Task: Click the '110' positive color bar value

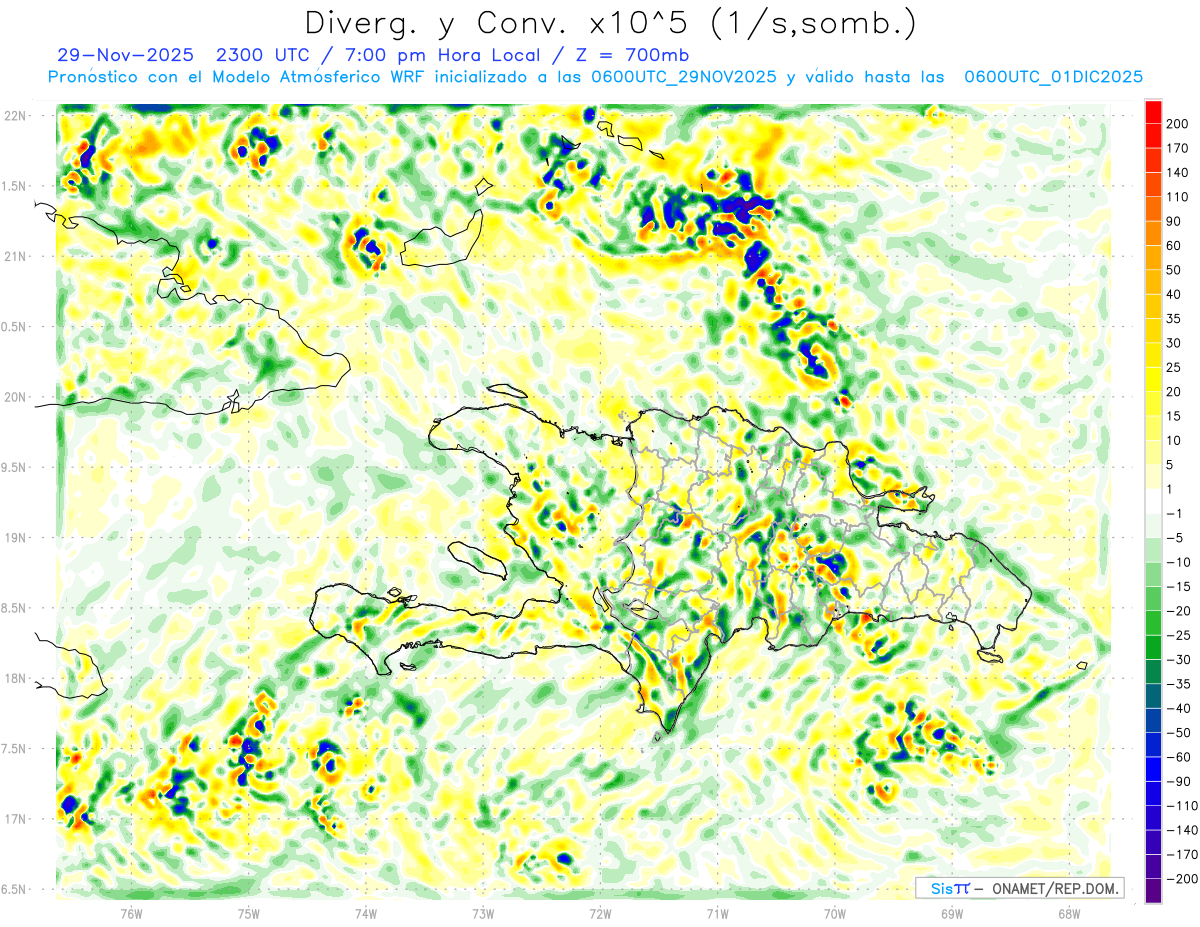Action: 1178,197
